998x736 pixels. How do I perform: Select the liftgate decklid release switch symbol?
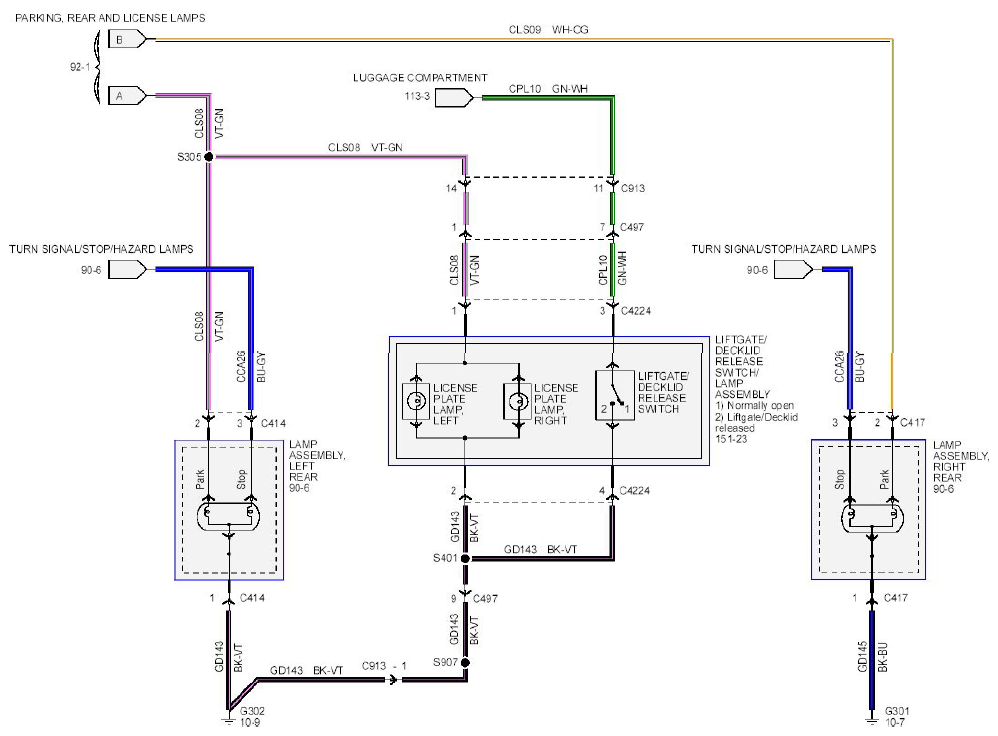(614, 396)
